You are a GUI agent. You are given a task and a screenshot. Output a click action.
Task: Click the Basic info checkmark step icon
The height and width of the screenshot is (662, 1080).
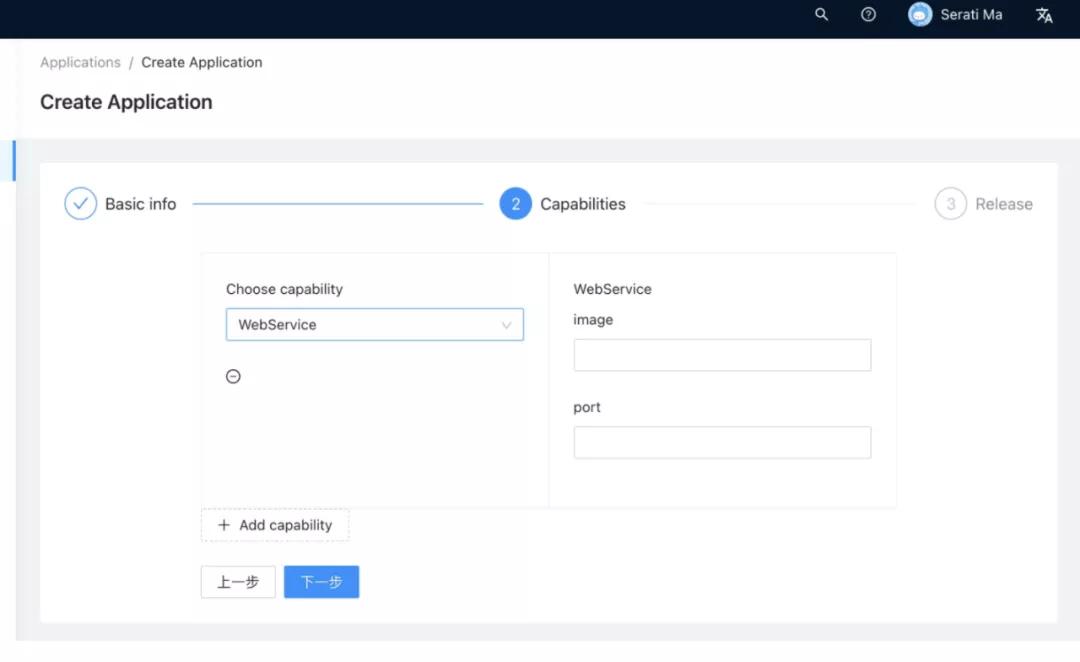[x=80, y=204]
